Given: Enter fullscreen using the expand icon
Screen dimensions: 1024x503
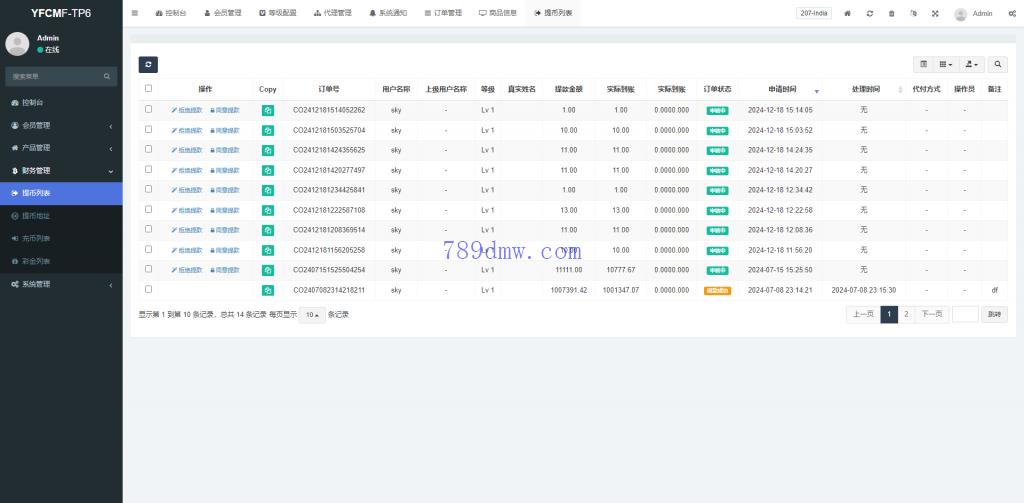Looking at the screenshot, I should [935, 13].
